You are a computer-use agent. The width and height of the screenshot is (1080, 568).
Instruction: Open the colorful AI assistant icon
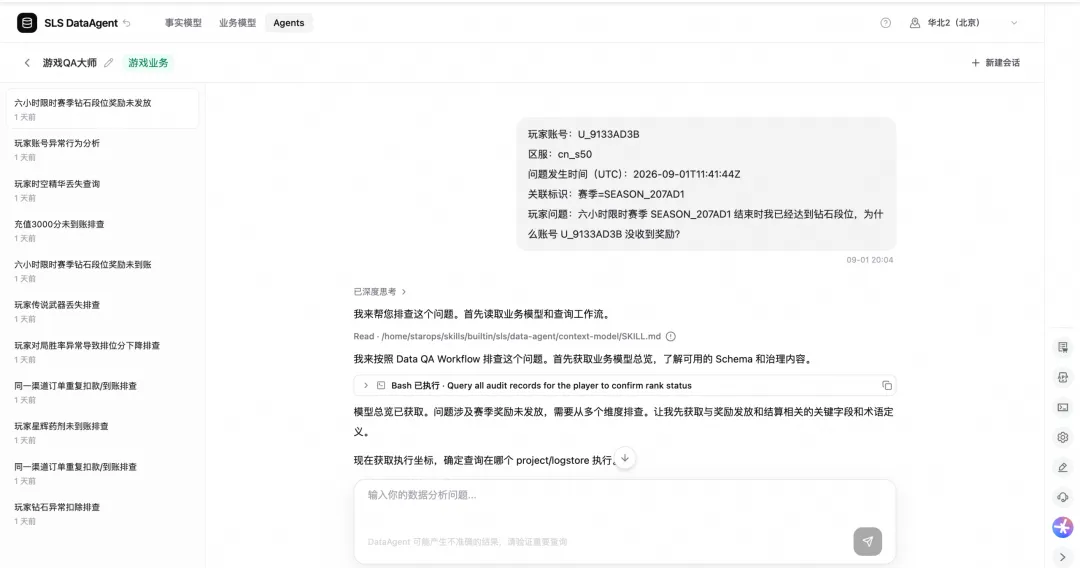tap(1063, 527)
